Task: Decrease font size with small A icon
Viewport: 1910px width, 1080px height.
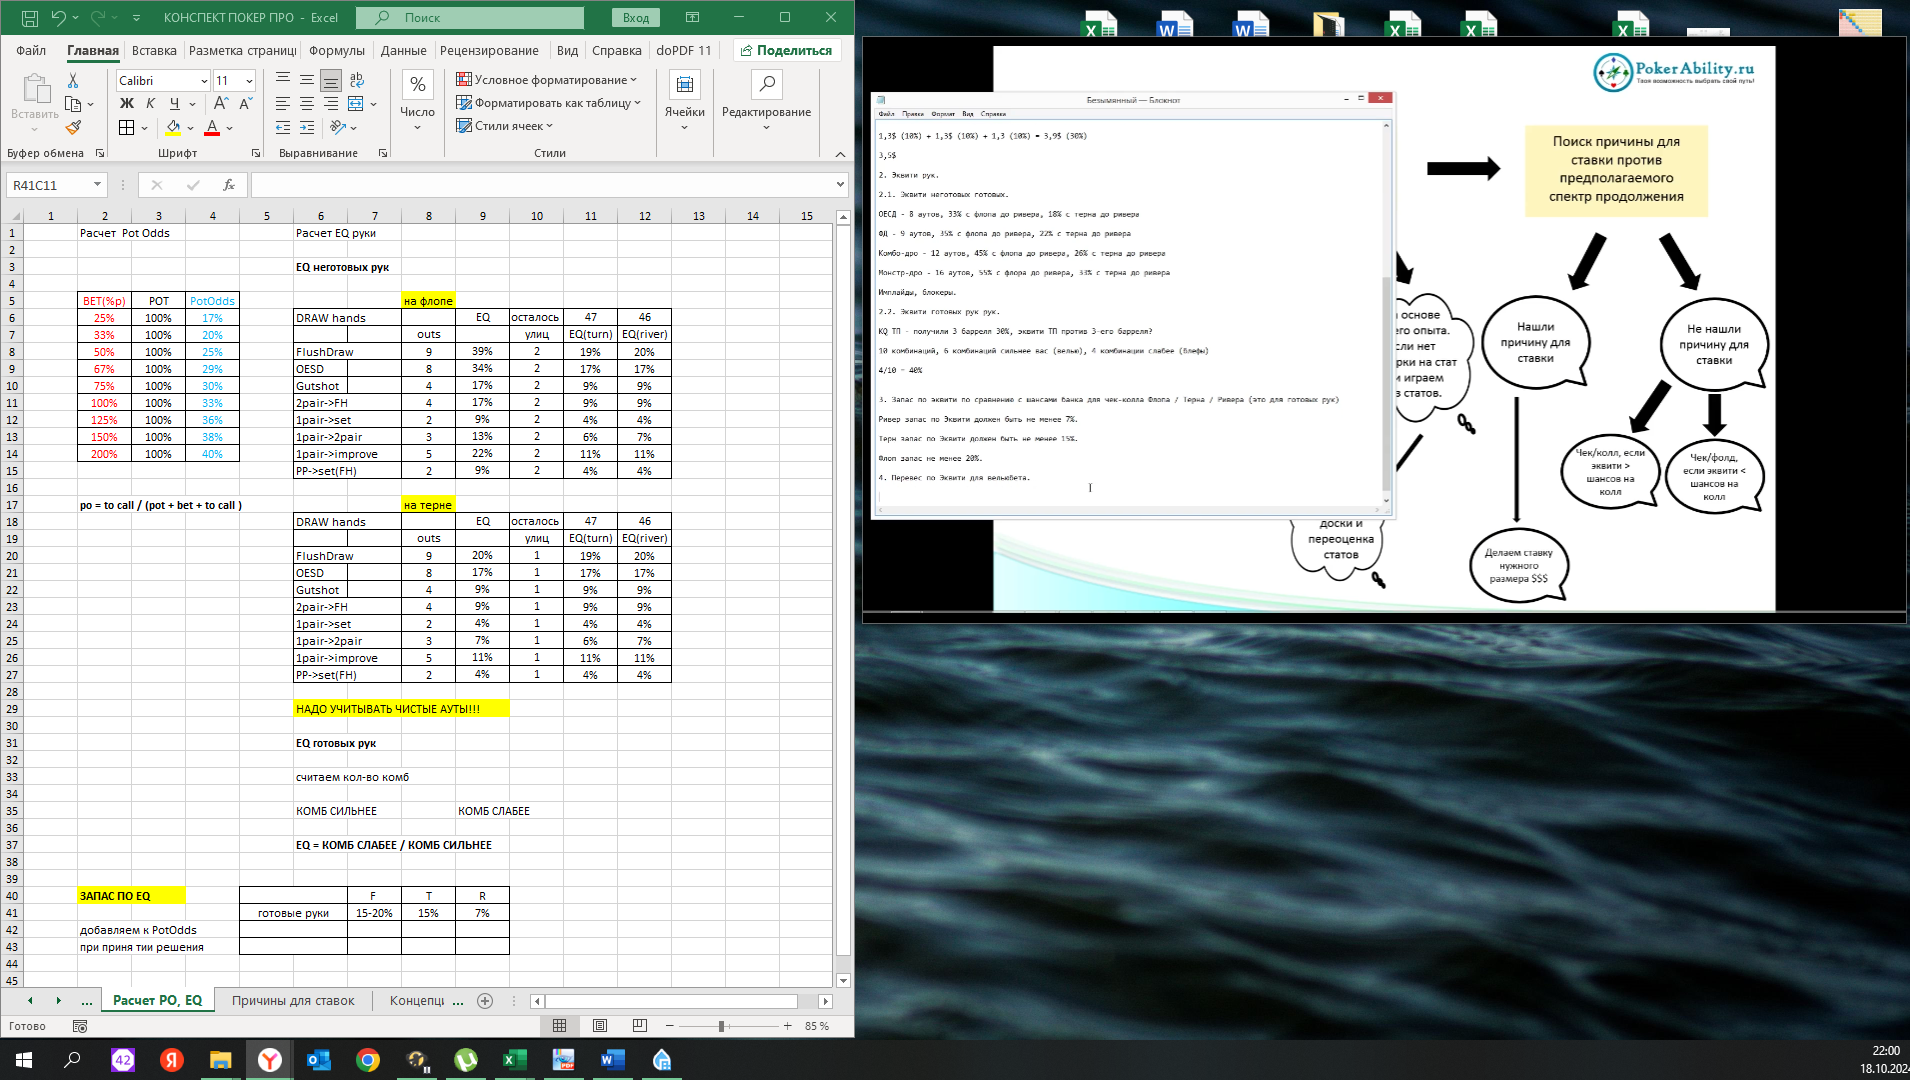Action: 245,103
